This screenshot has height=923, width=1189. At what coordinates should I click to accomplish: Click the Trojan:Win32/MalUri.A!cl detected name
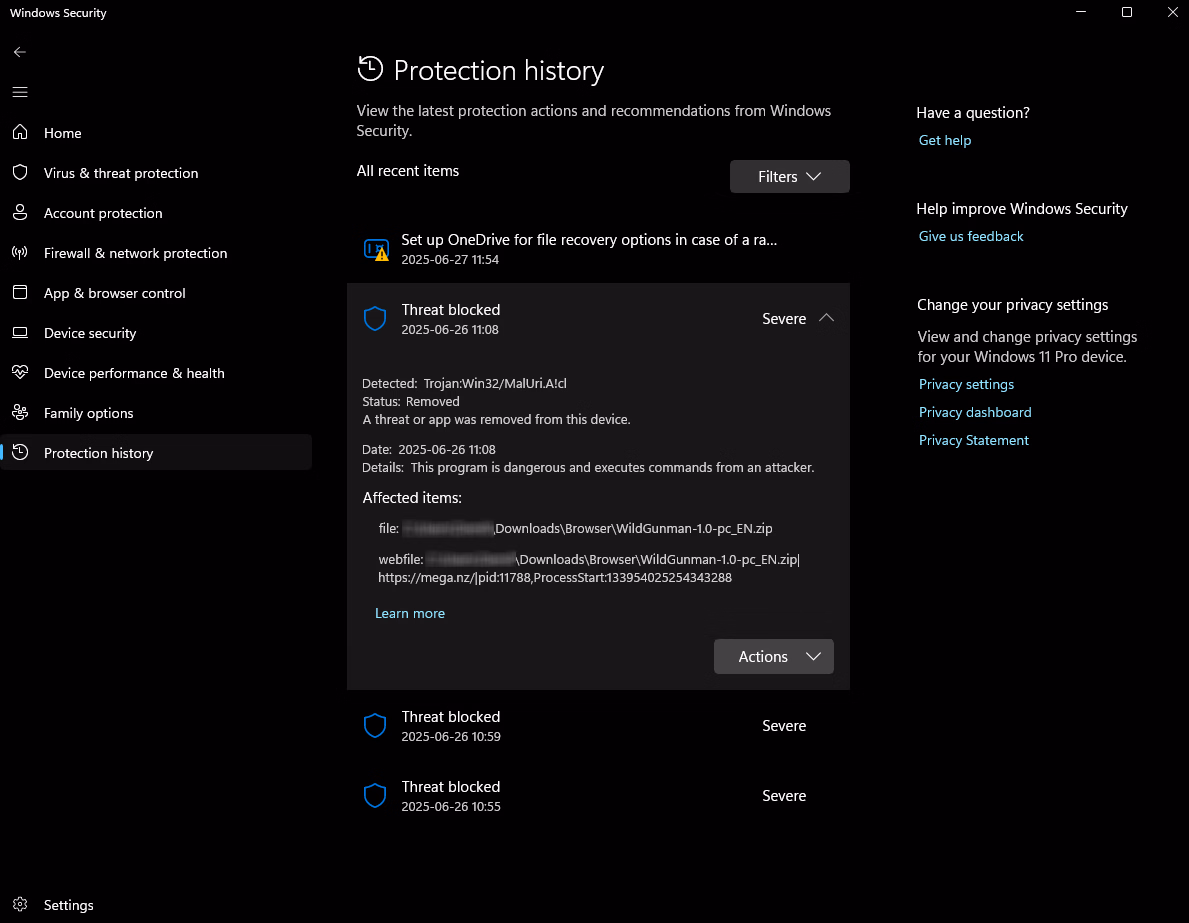tap(495, 384)
